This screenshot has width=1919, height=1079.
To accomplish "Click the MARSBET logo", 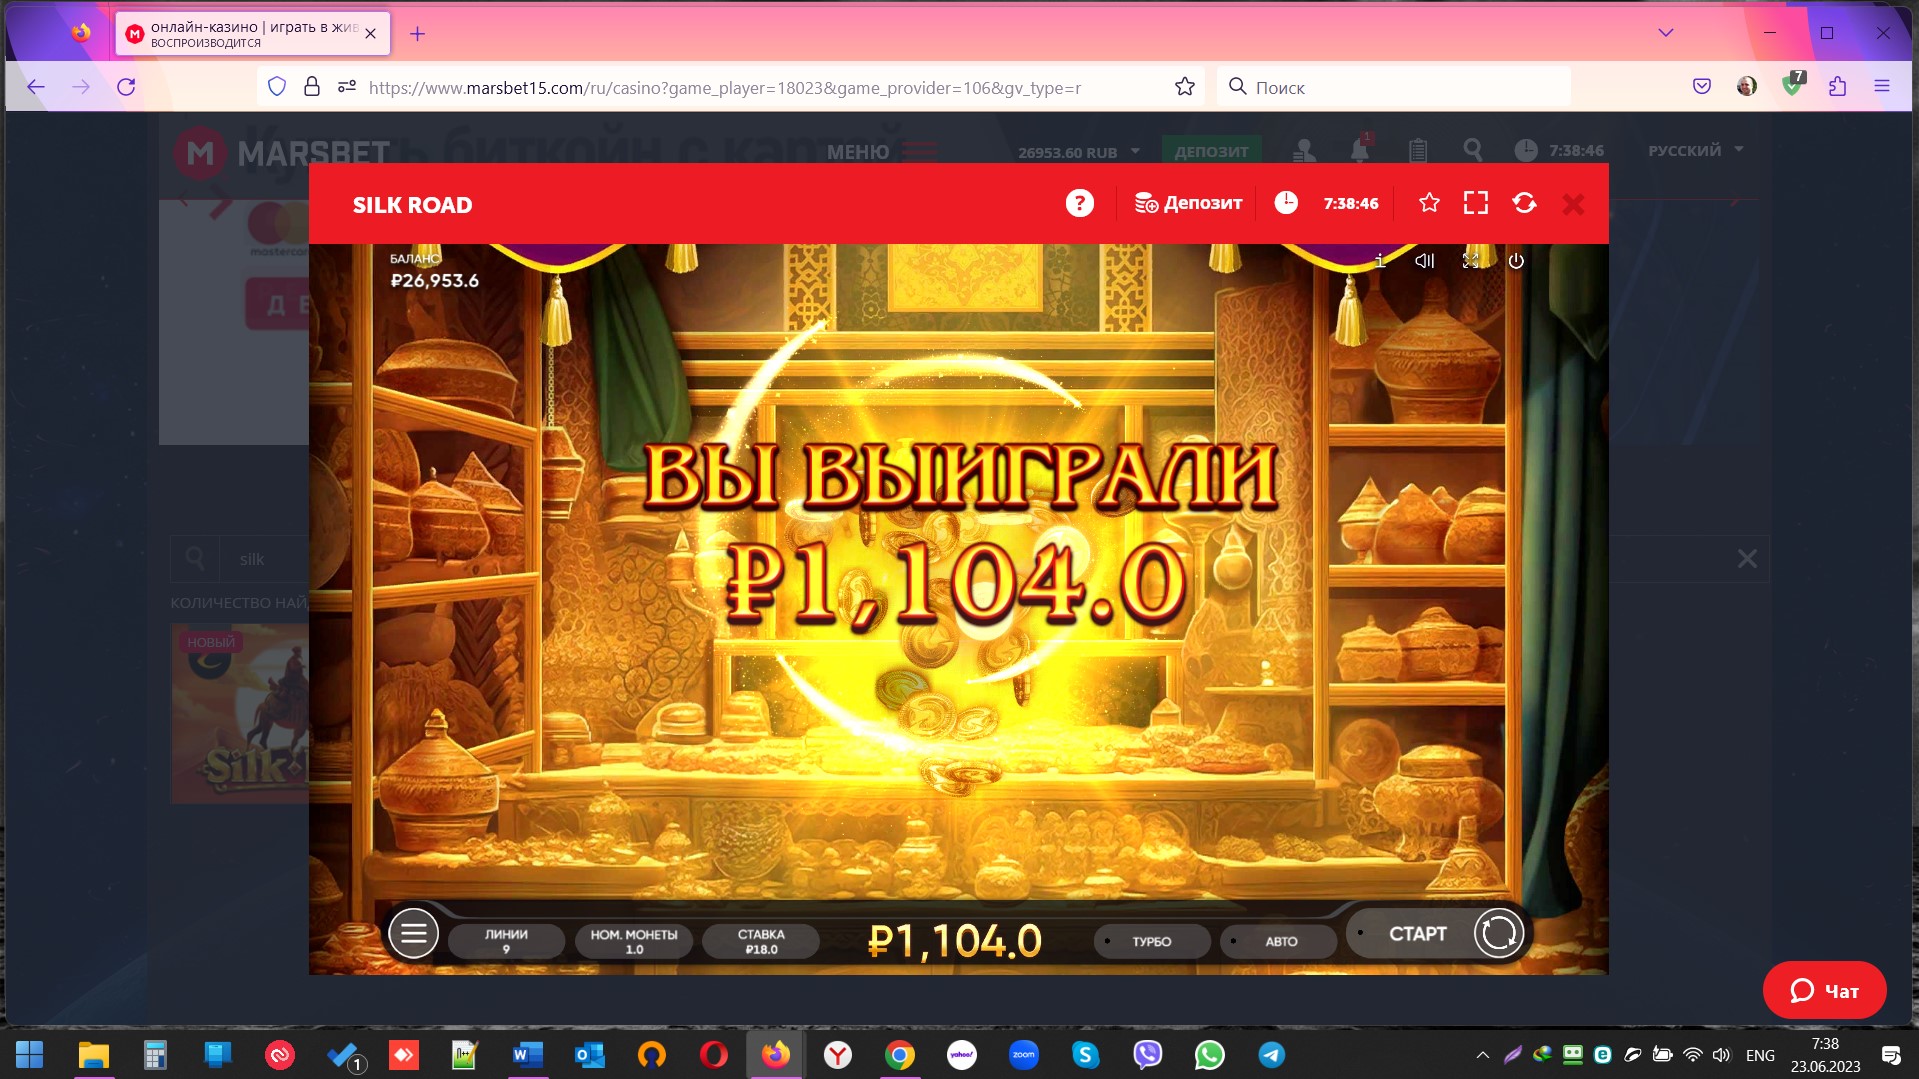I will pyautogui.click(x=282, y=153).
